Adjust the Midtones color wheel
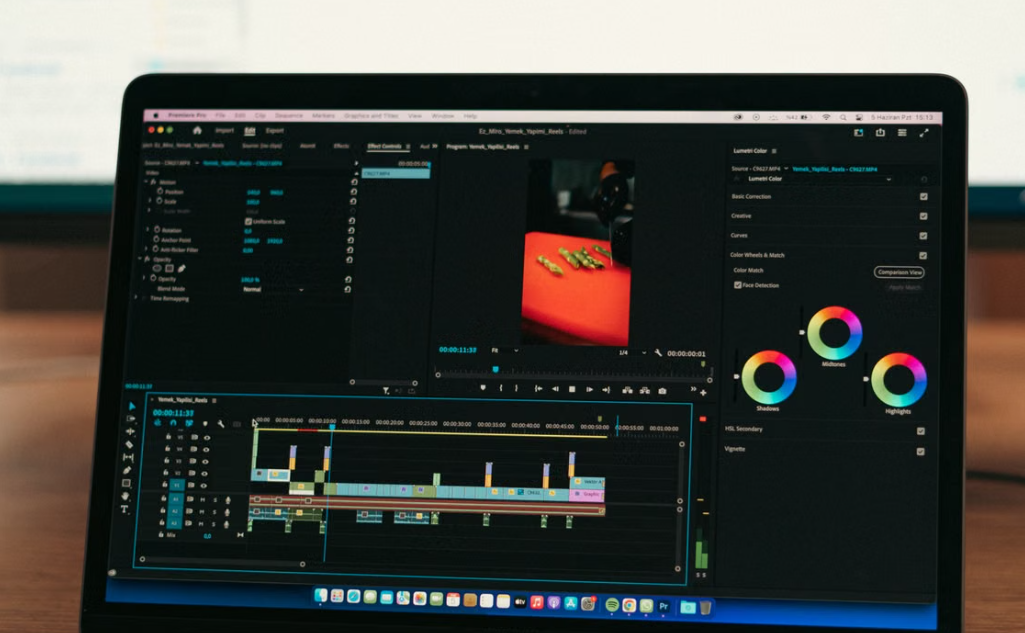The image size is (1025, 633). point(834,332)
